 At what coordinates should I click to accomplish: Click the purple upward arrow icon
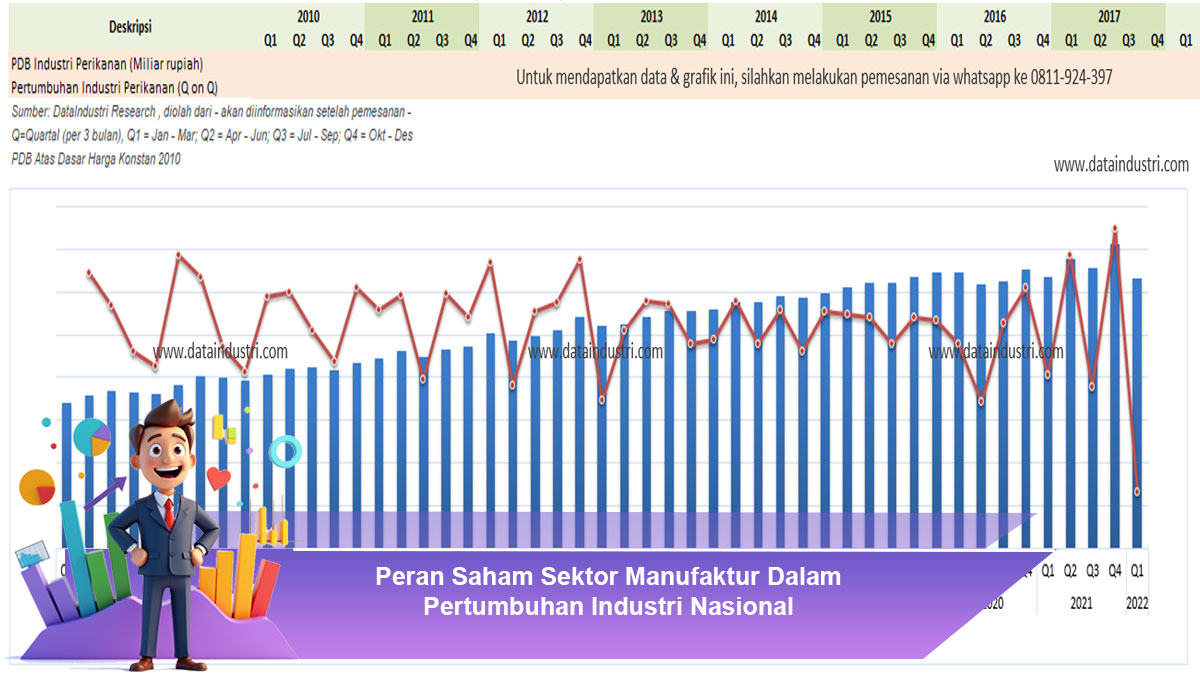[x=106, y=493]
